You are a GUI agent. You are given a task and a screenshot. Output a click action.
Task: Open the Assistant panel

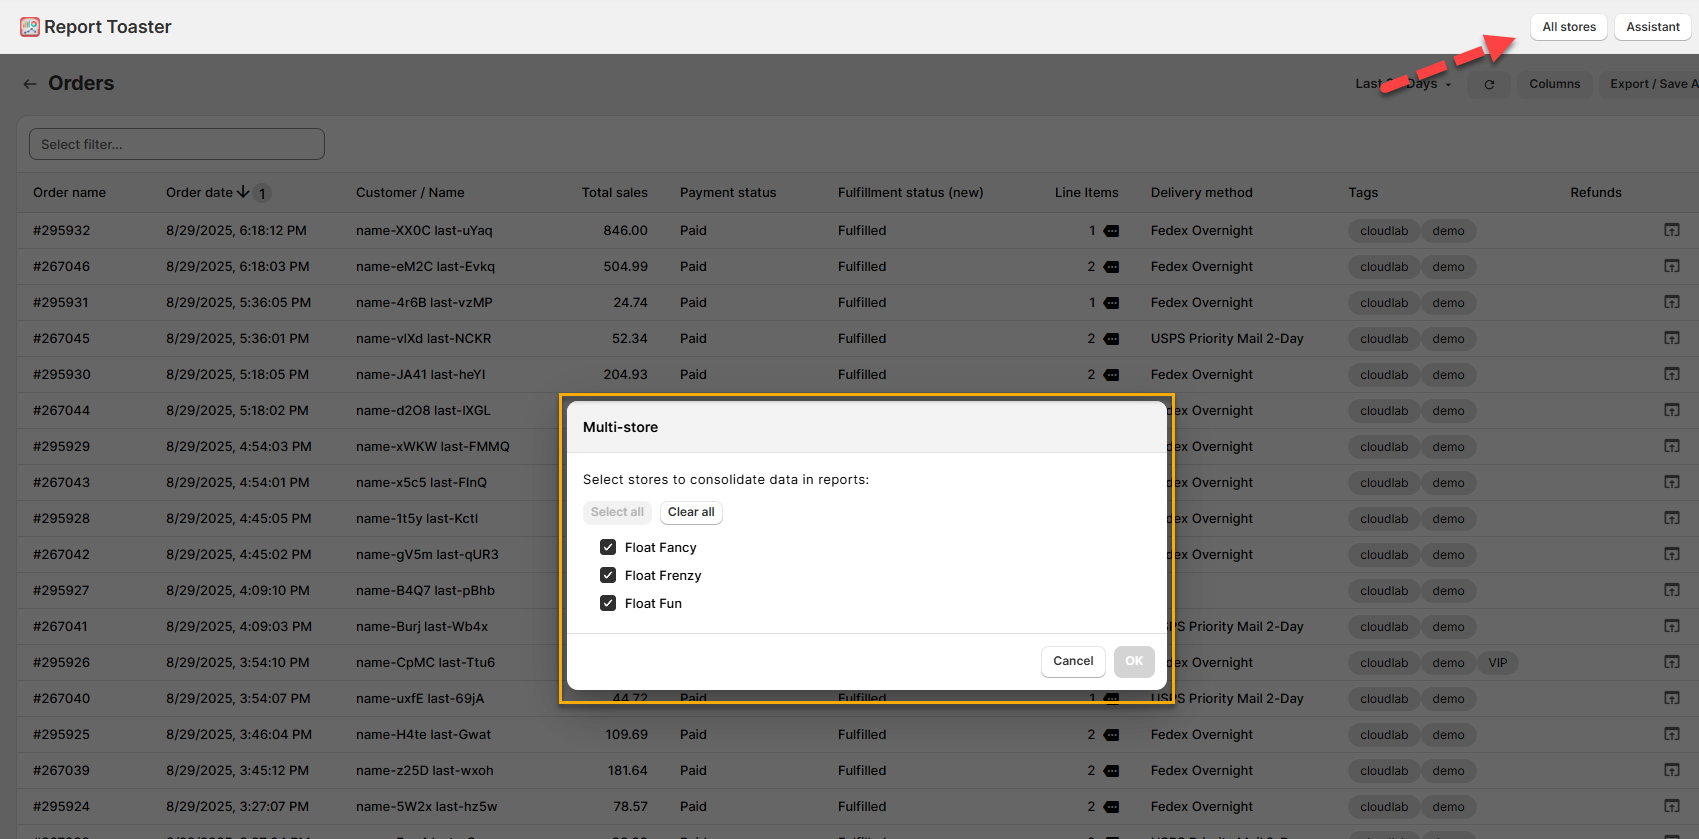pos(1652,27)
